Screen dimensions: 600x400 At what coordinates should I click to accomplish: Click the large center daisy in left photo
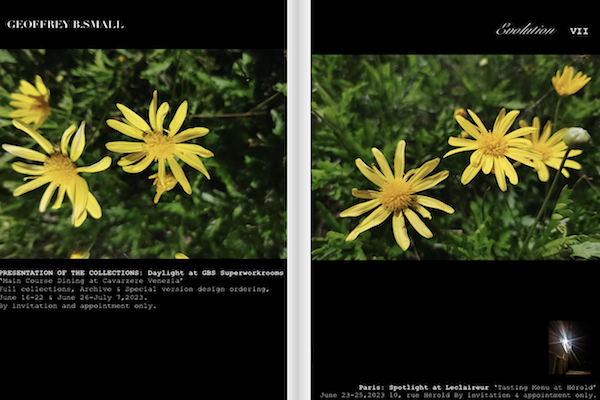(160, 145)
